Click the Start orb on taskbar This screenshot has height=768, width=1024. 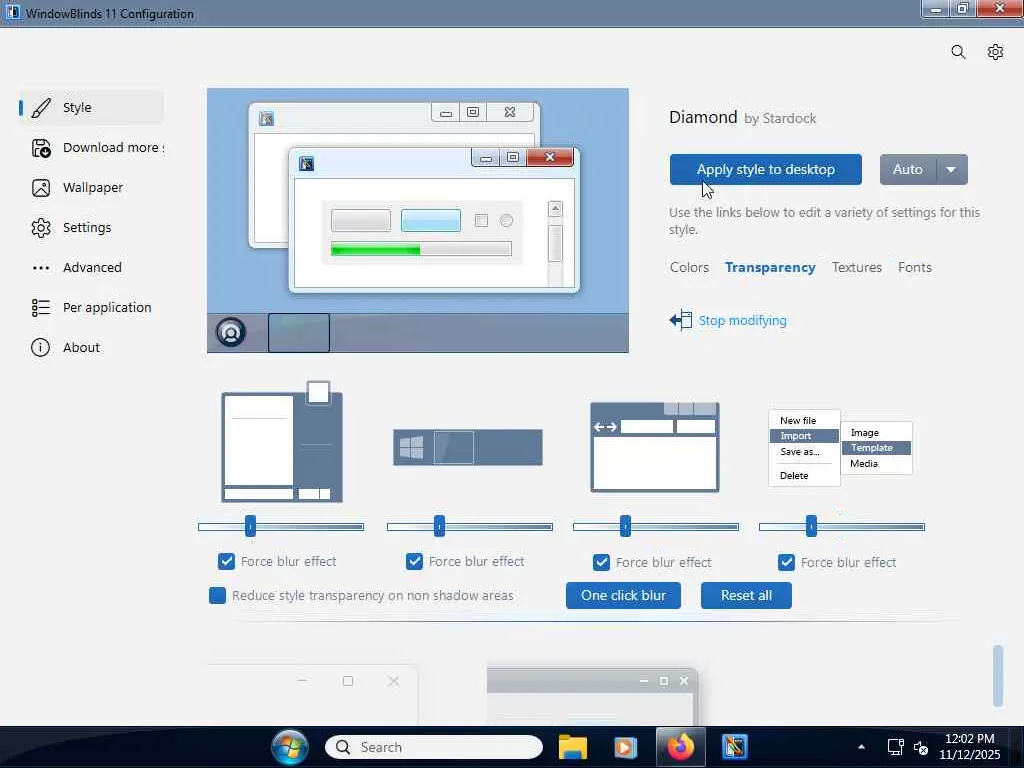tap(290, 747)
